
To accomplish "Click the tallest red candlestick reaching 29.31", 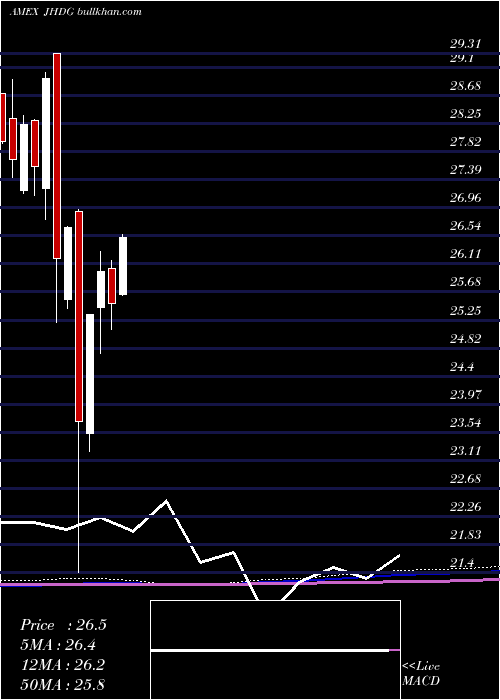I will point(57,155).
